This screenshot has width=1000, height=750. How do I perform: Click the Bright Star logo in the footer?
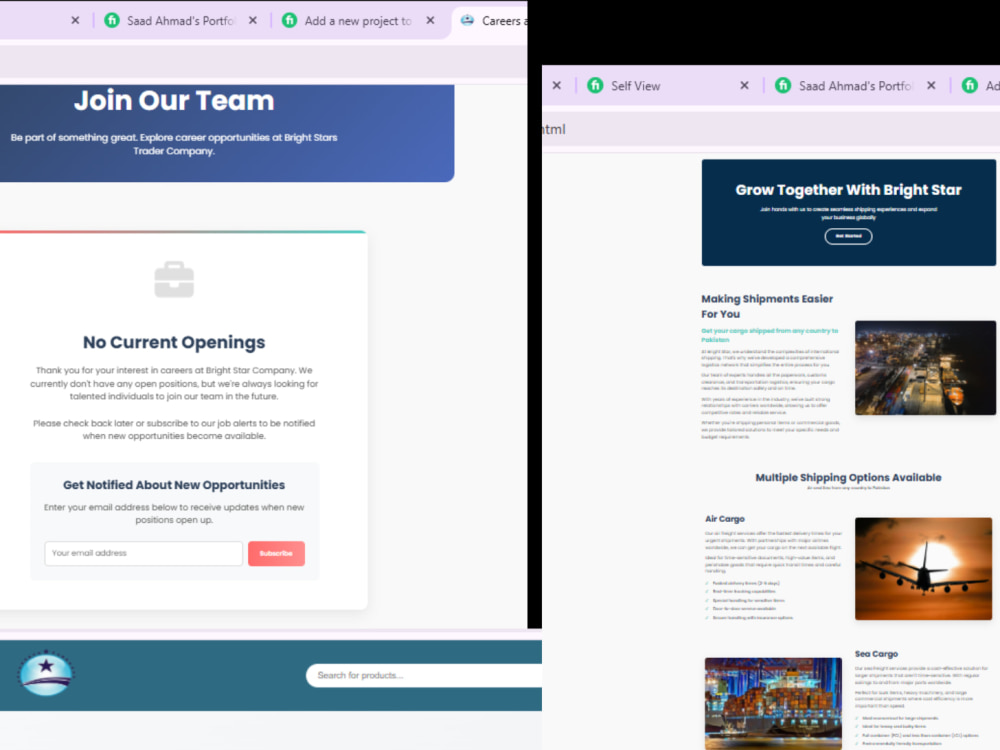coord(46,673)
